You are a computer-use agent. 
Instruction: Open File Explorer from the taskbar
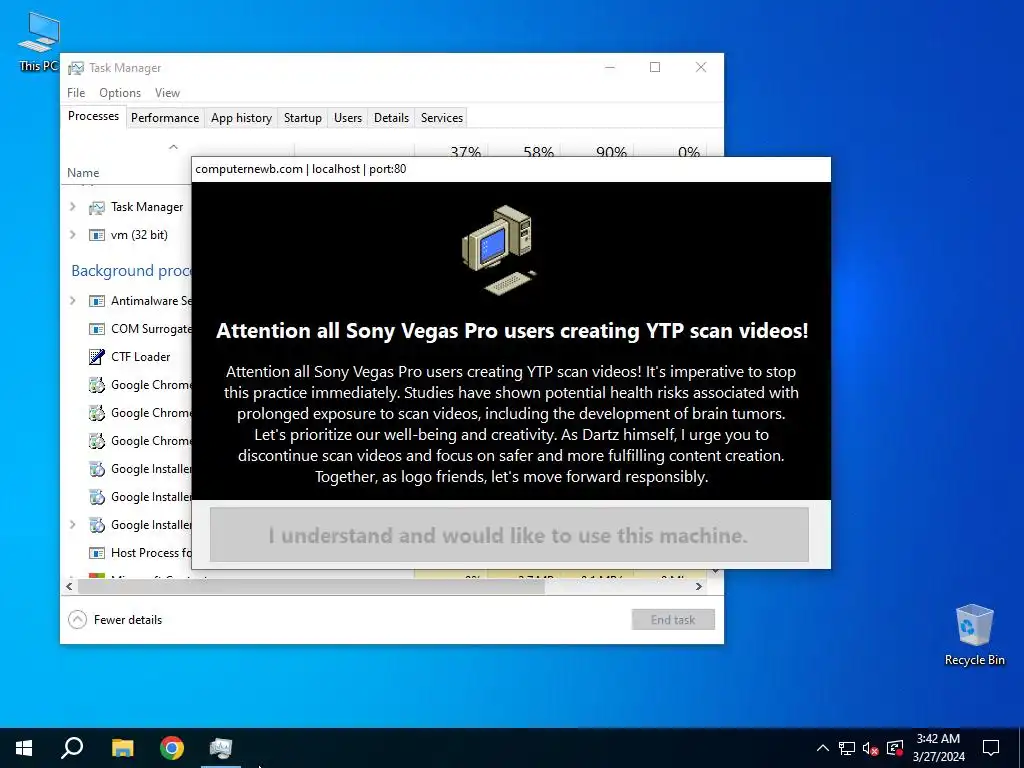pos(122,748)
